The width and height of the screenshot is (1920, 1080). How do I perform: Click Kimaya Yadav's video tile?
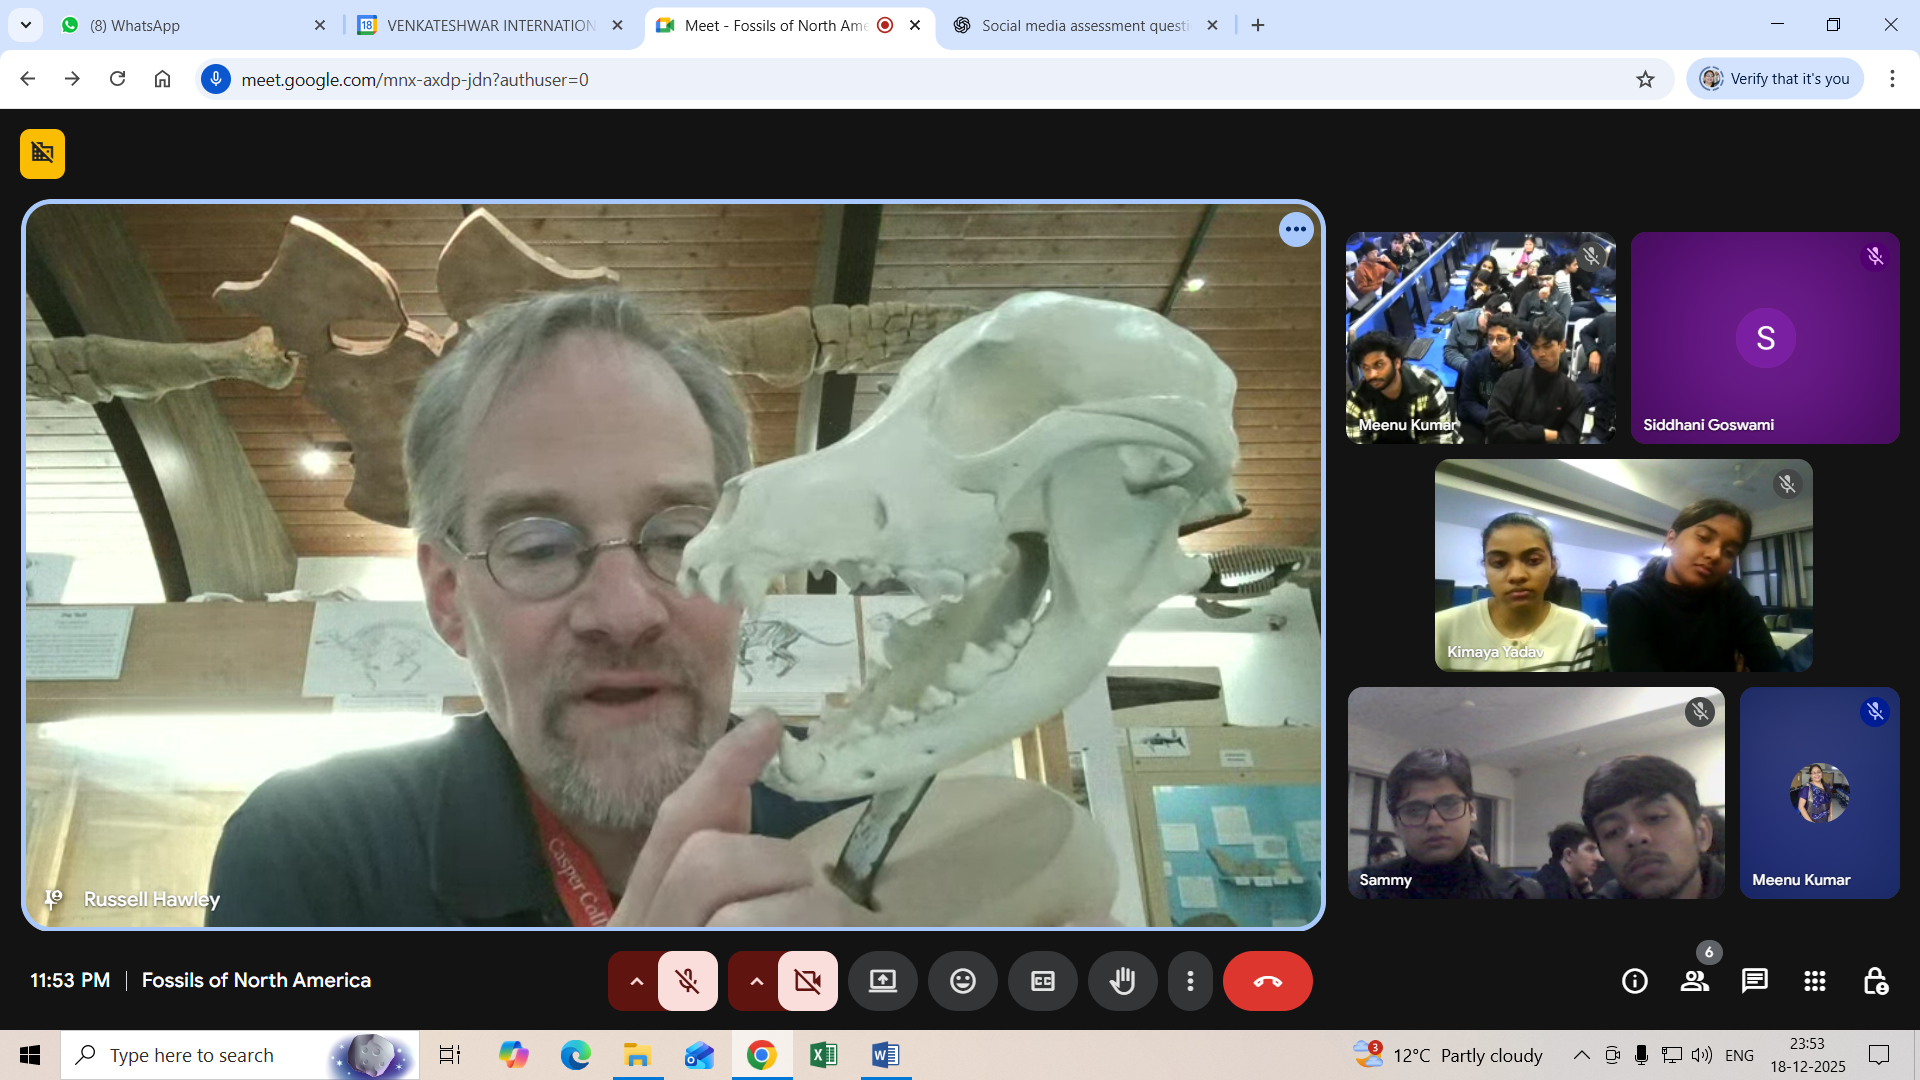tap(1622, 565)
